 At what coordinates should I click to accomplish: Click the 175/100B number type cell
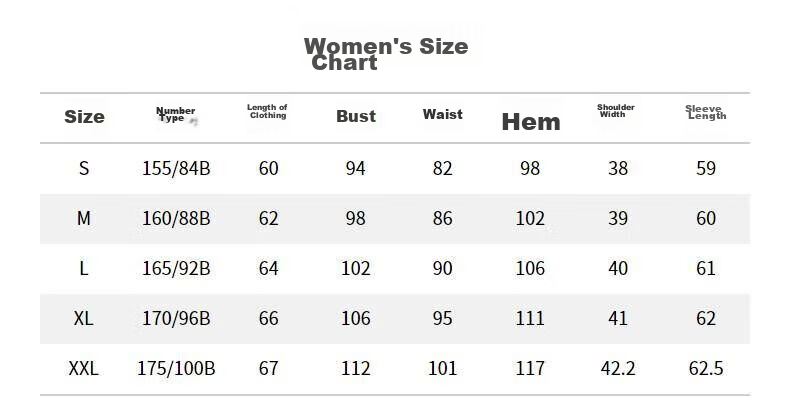pos(176,368)
